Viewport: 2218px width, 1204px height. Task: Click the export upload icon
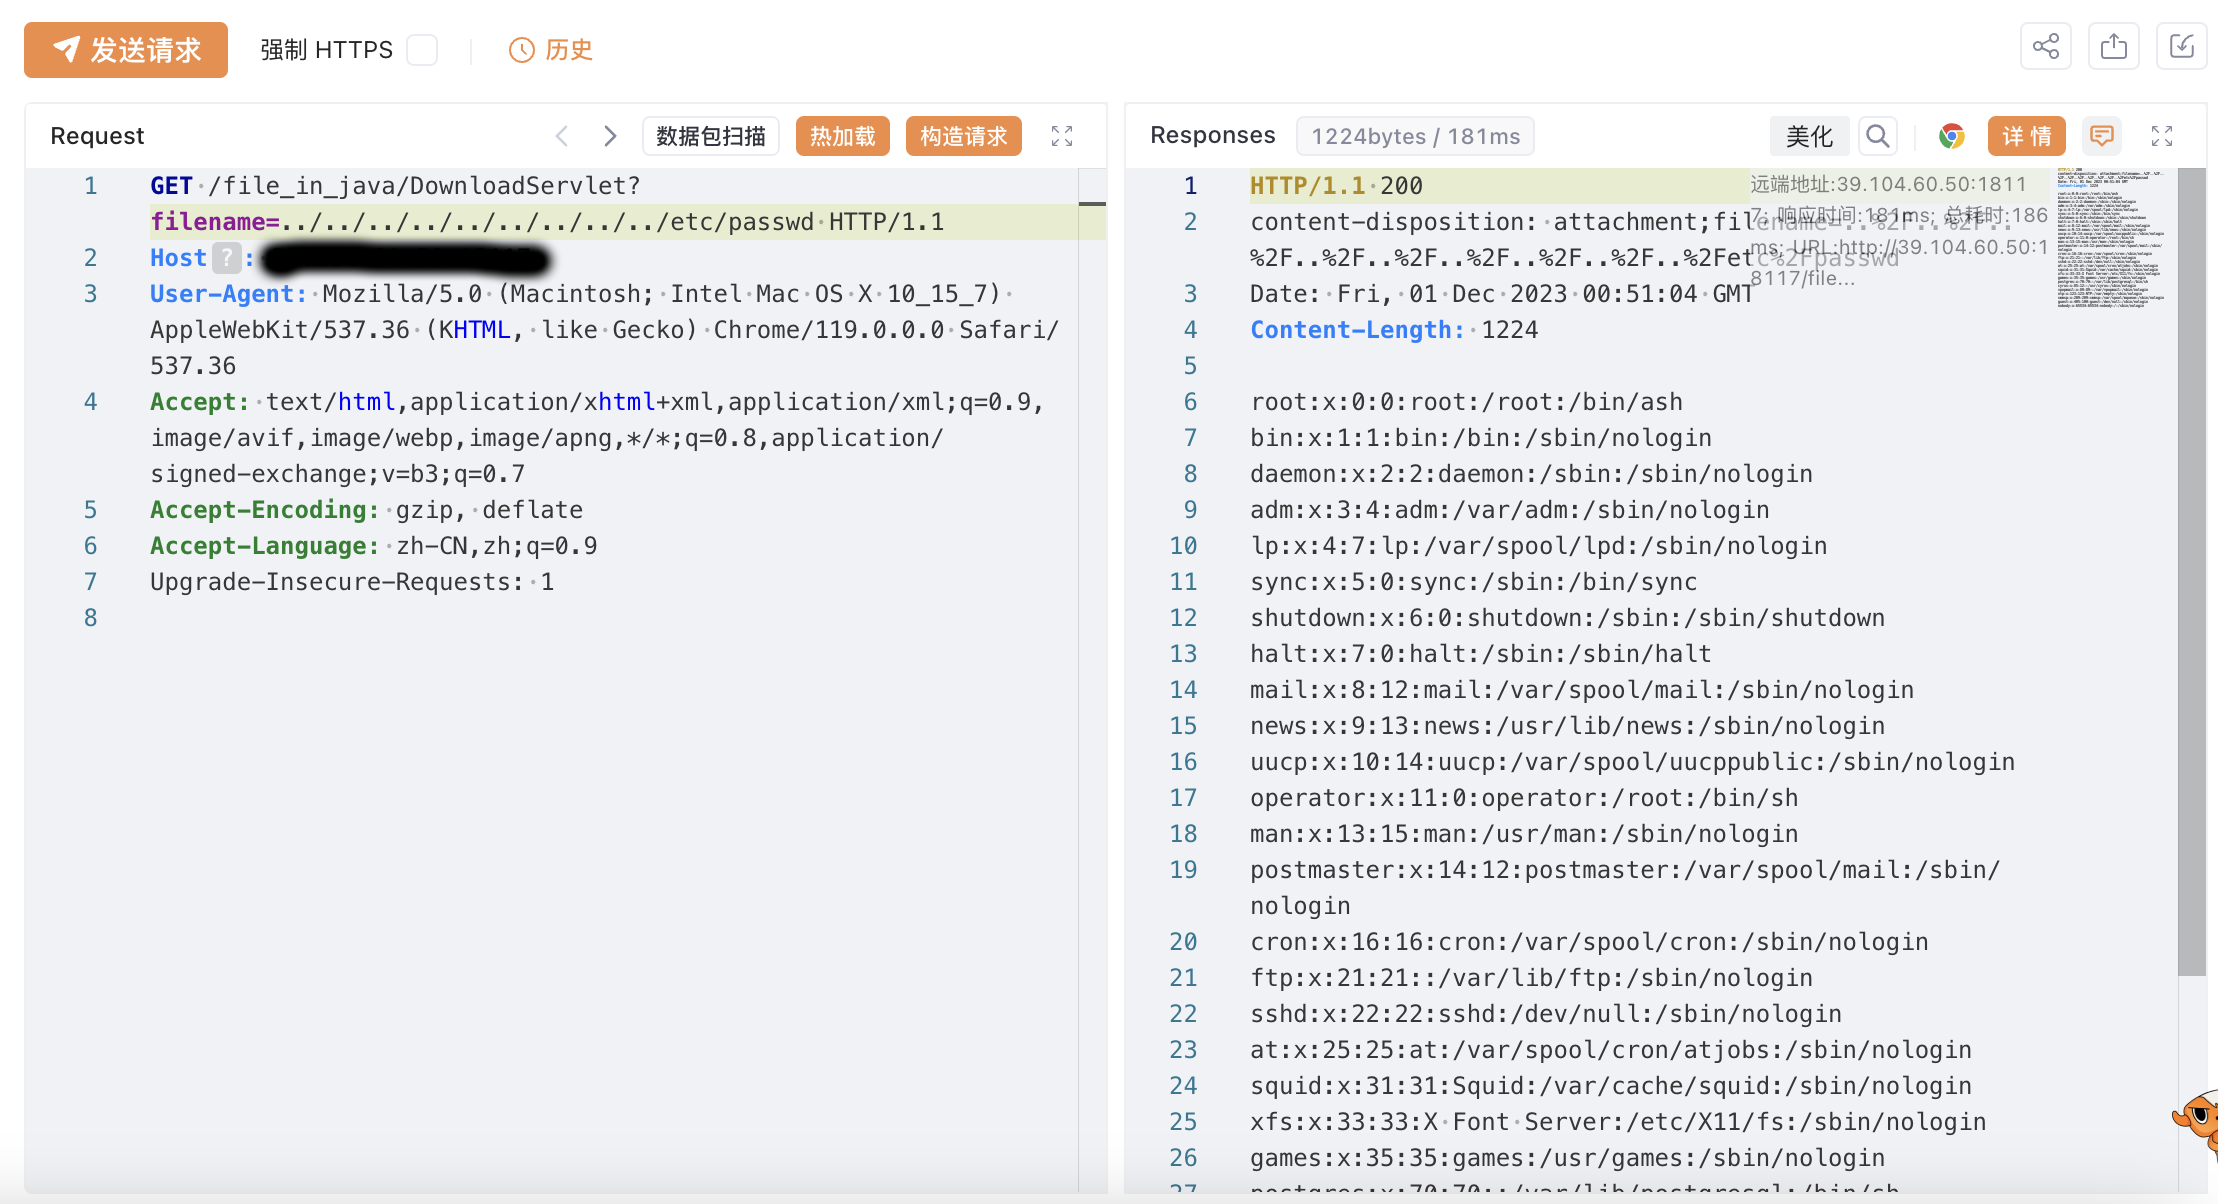click(2113, 47)
